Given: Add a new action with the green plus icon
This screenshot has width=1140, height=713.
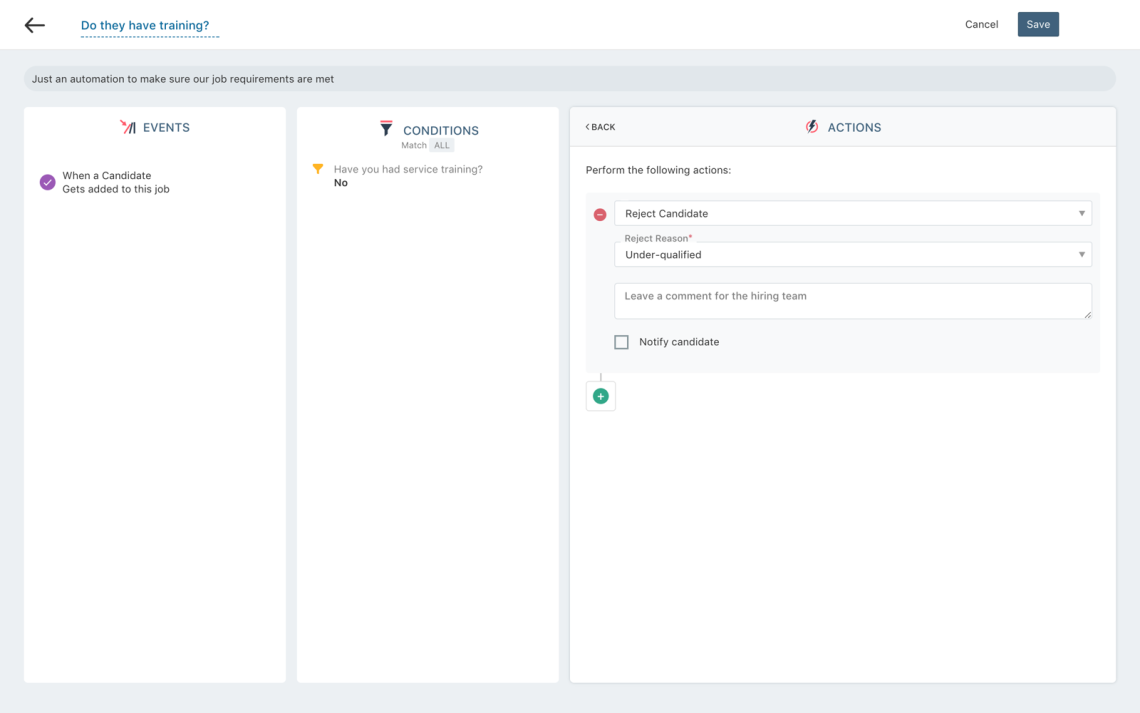Looking at the screenshot, I should click(x=601, y=396).
